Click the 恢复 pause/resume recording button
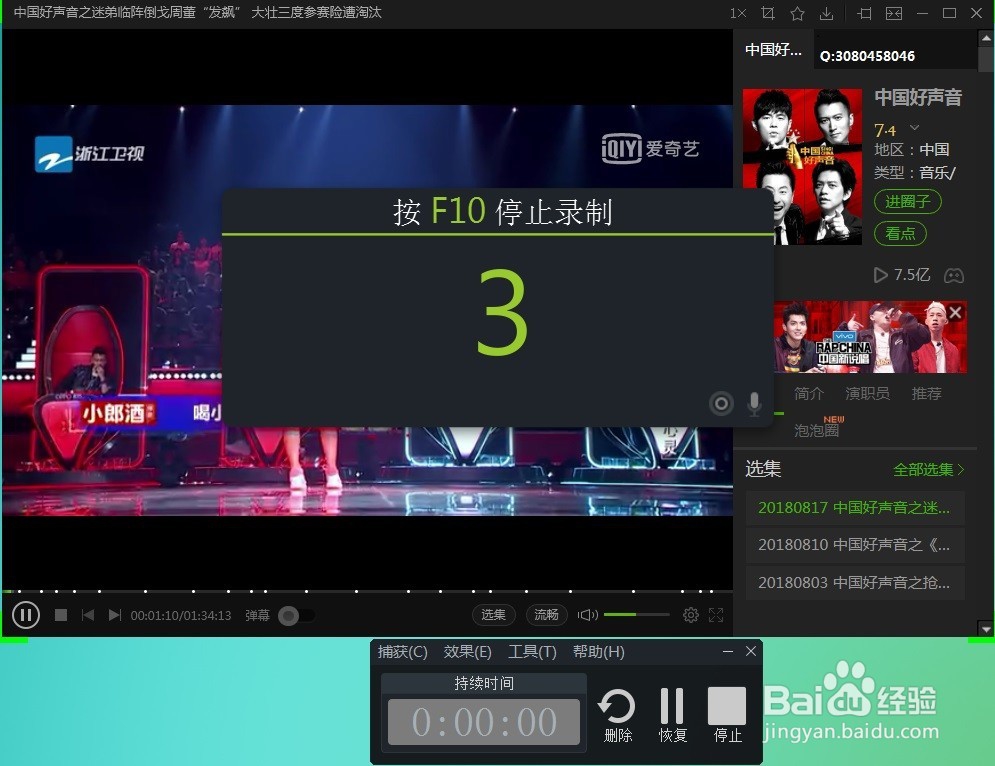The image size is (995, 766). pos(673,715)
